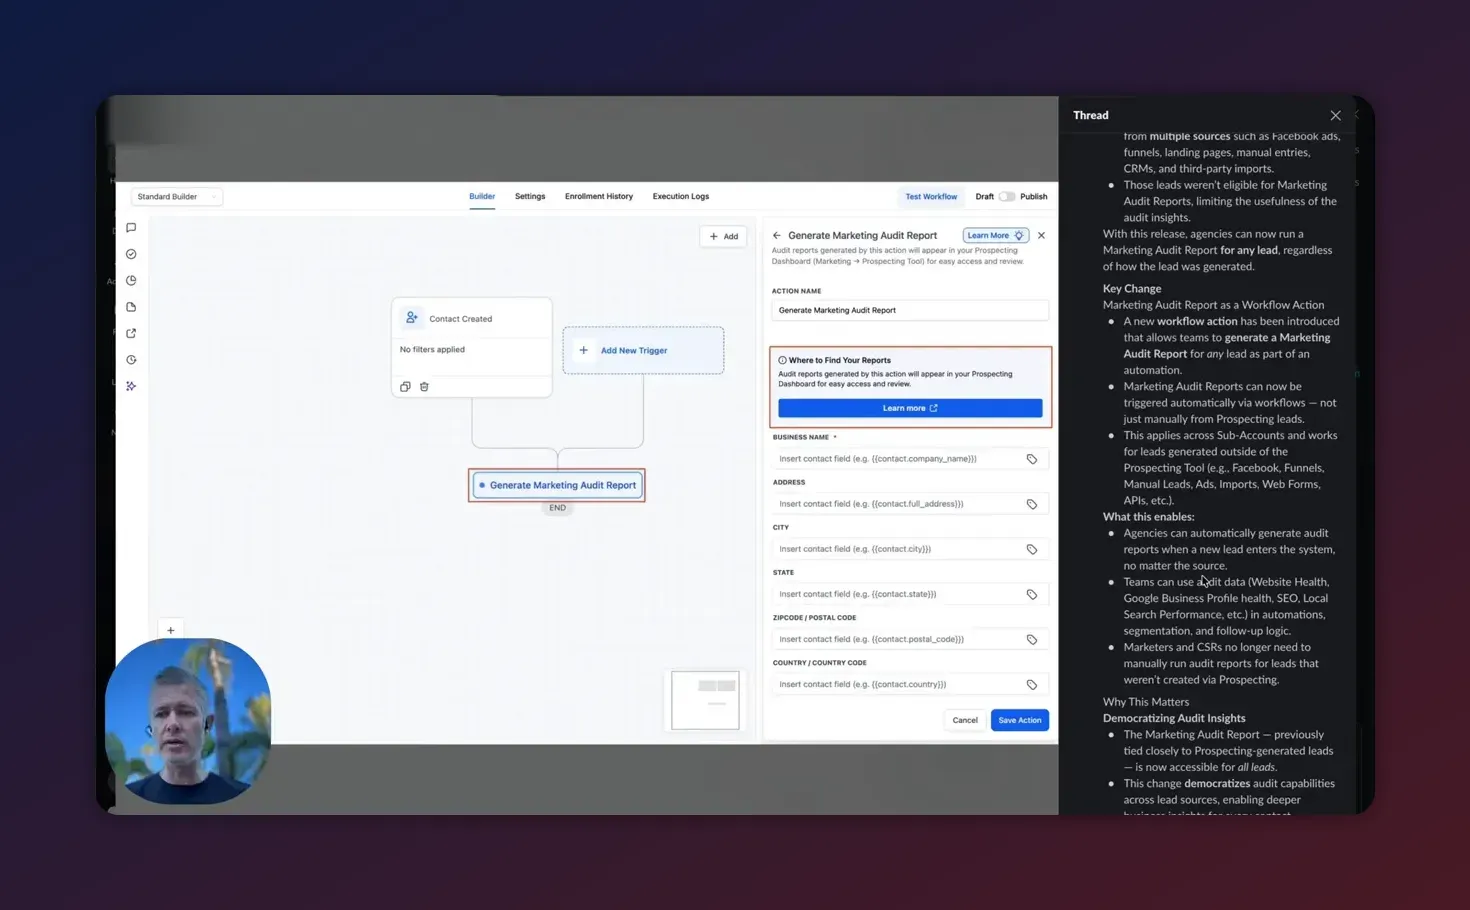This screenshot has width=1470, height=910.
Task: Select the tasks check icon in sidebar
Action: (131, 253)
